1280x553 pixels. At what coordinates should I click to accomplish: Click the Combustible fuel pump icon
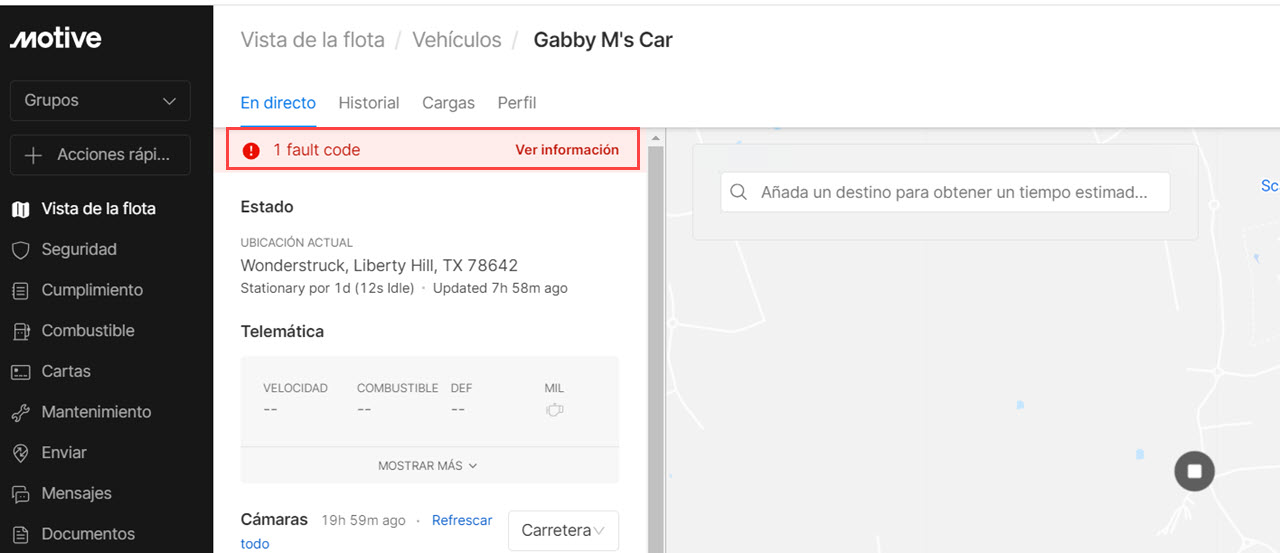click(x=21, y=331)
